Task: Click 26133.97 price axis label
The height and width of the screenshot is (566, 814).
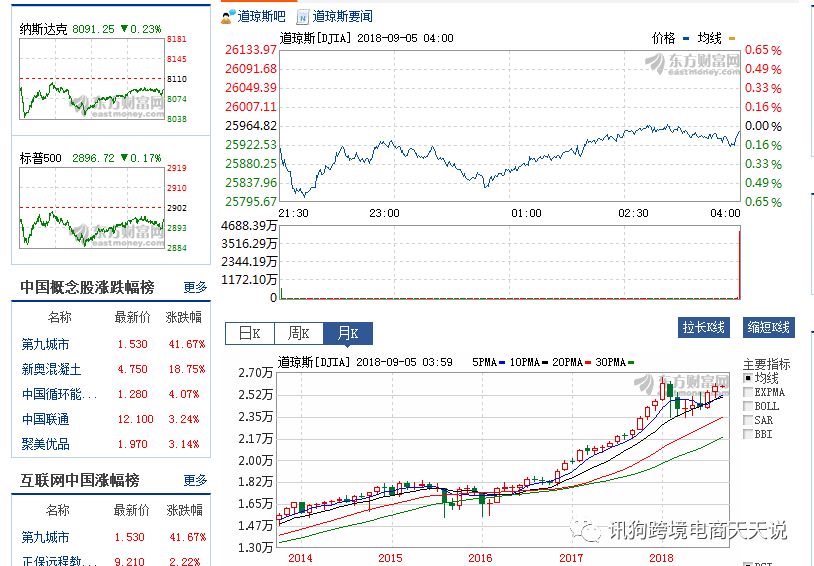Action: click(x=251, y=50)
